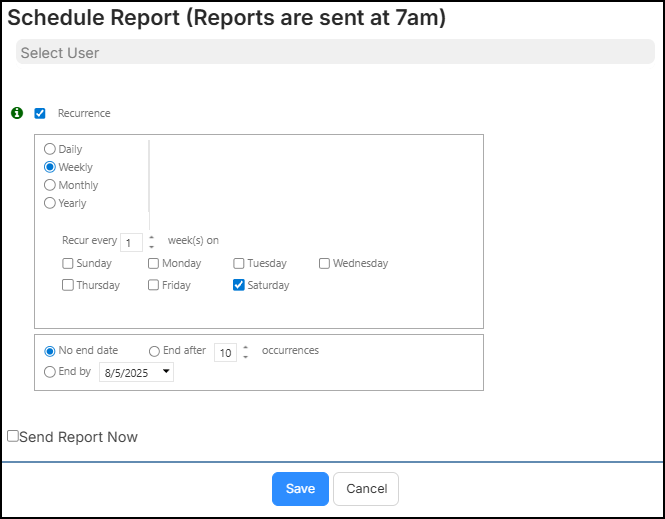Select the No end date option
Viewport: 665px width, 519px height.
tap(50, 351)
